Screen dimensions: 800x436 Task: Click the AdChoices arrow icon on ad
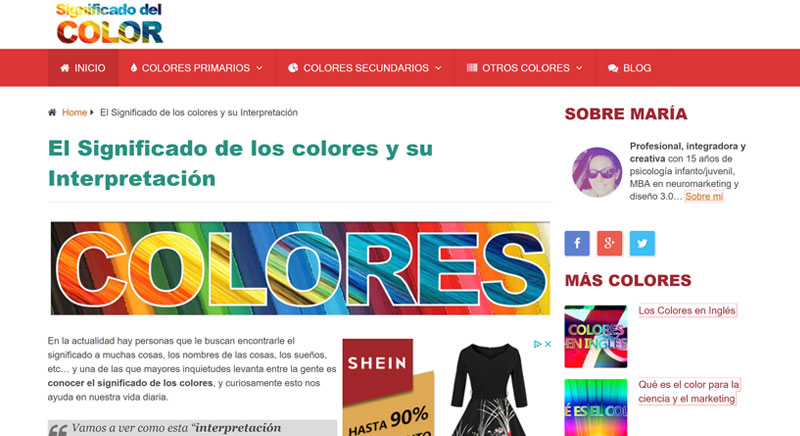click(537, 344)
